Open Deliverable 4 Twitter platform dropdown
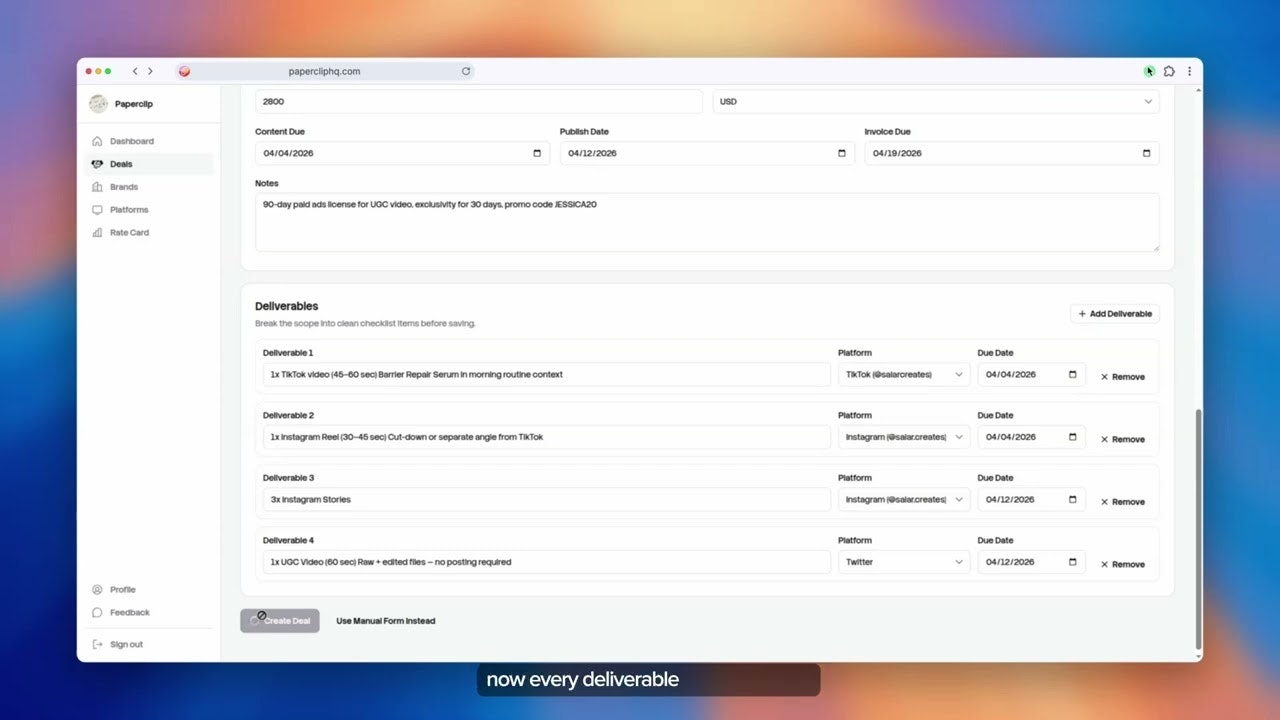1280x720 pixels. pyautogui.click(x=904, y=562)
